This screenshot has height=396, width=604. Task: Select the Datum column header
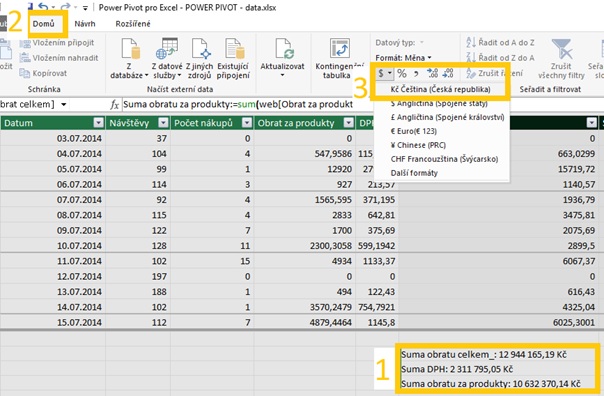(x=47, y=123)
